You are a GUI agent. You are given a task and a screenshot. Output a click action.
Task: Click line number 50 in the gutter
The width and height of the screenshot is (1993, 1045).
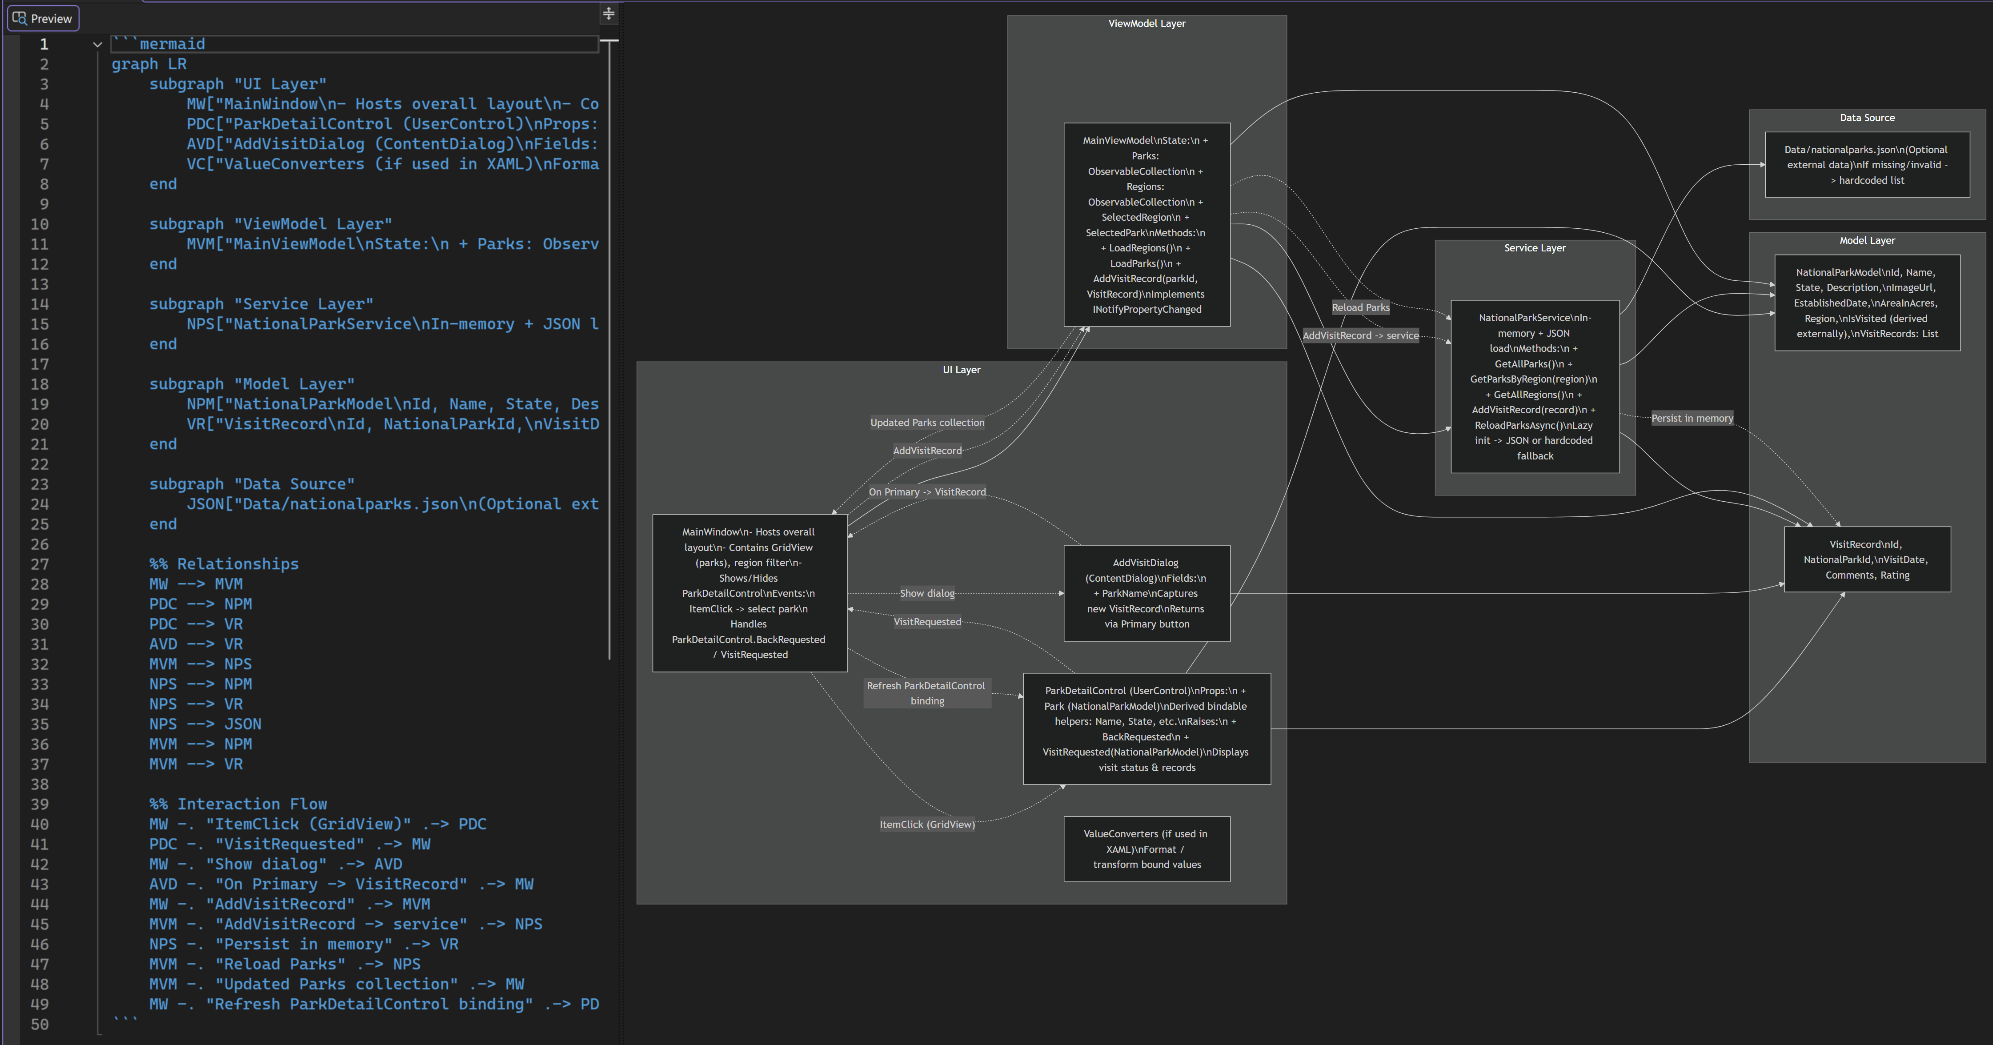click(x=39, y=1024)
